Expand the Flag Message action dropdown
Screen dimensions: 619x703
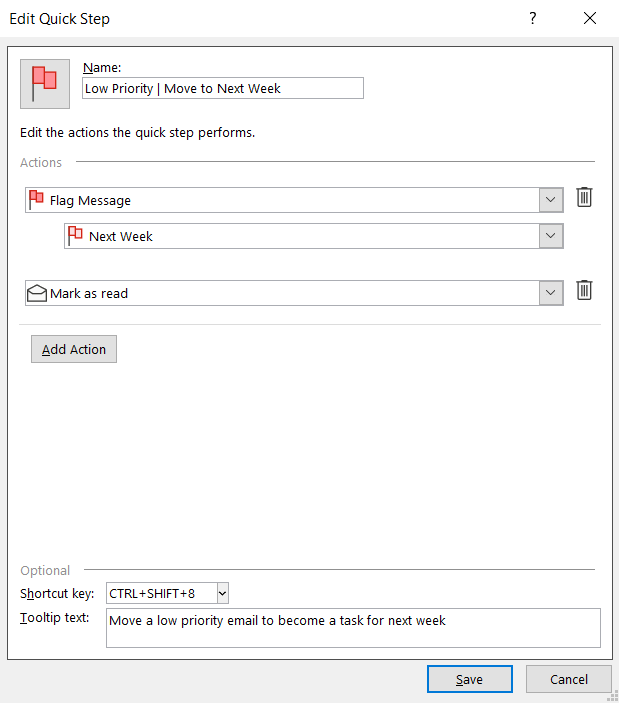pyautogui.click(x=551, y=200)
